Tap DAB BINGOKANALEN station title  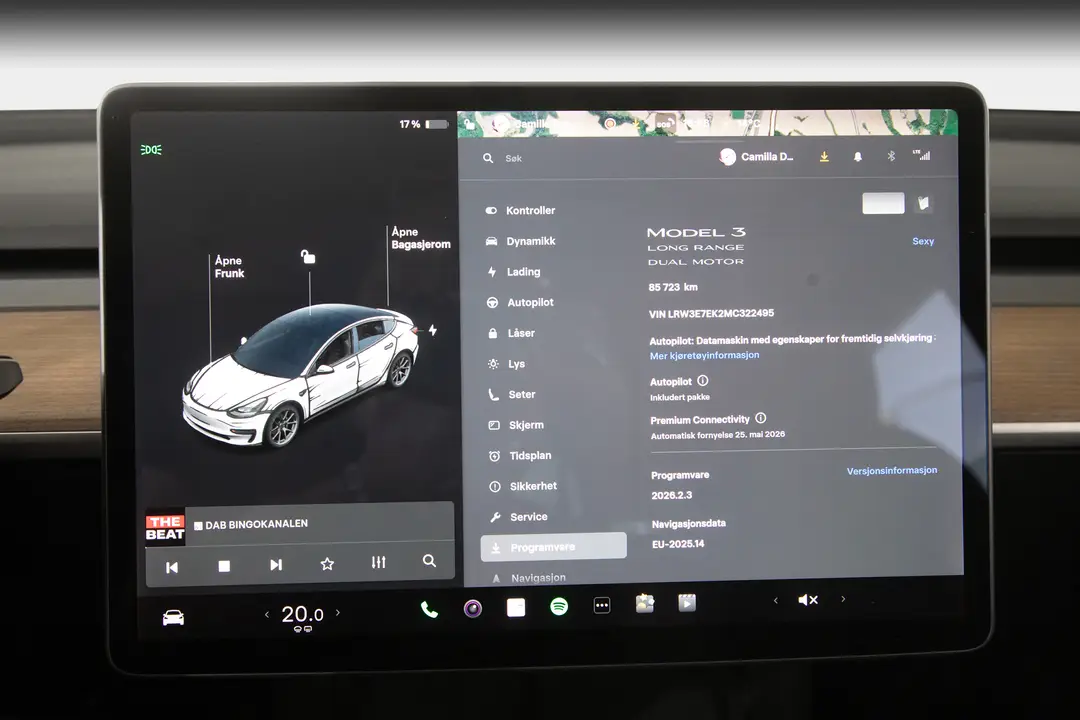(x=256, y=524)
